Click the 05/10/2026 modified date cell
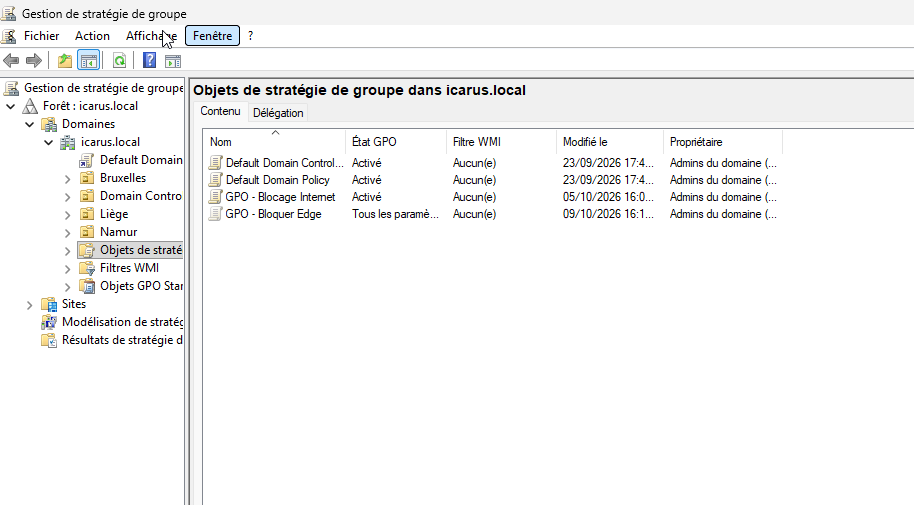This screenshot has height=505, width=914. pyautogui.click(x=608, y=197)
